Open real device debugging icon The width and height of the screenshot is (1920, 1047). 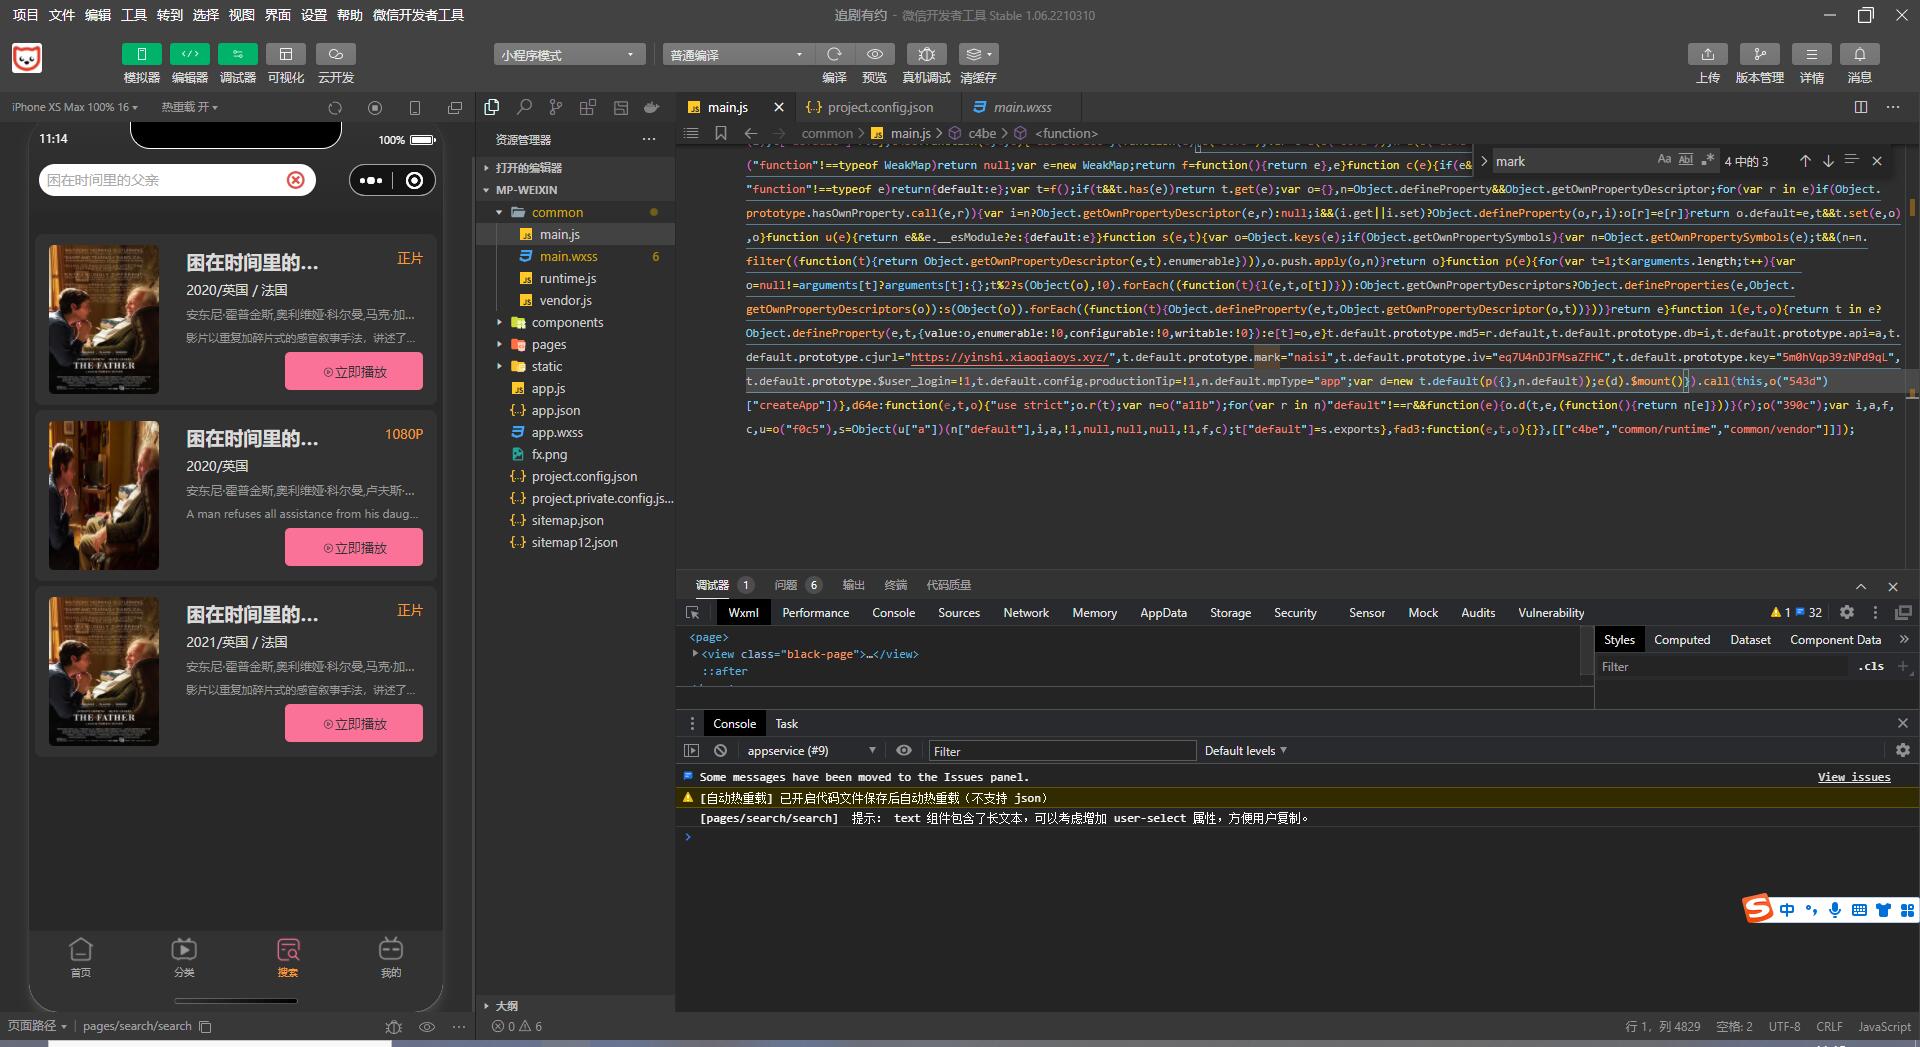tap(926, 54)
